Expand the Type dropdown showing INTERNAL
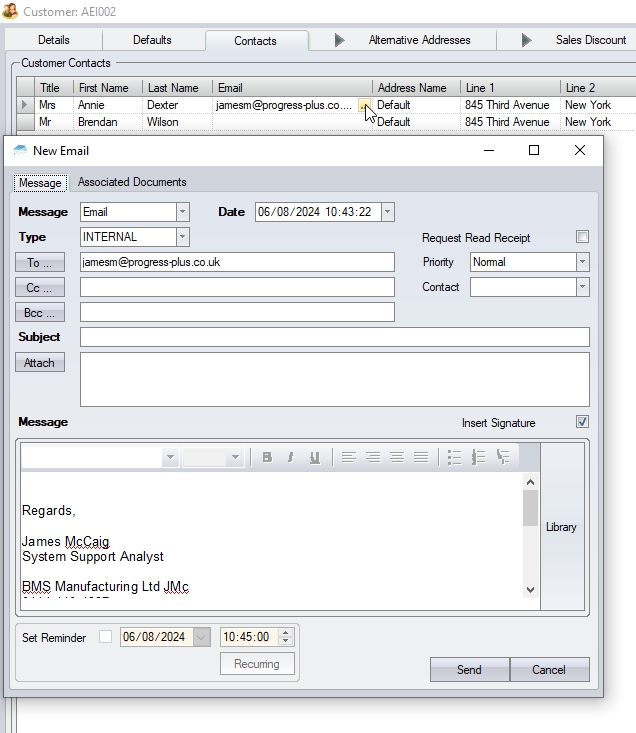 click(x=182, y=237)
